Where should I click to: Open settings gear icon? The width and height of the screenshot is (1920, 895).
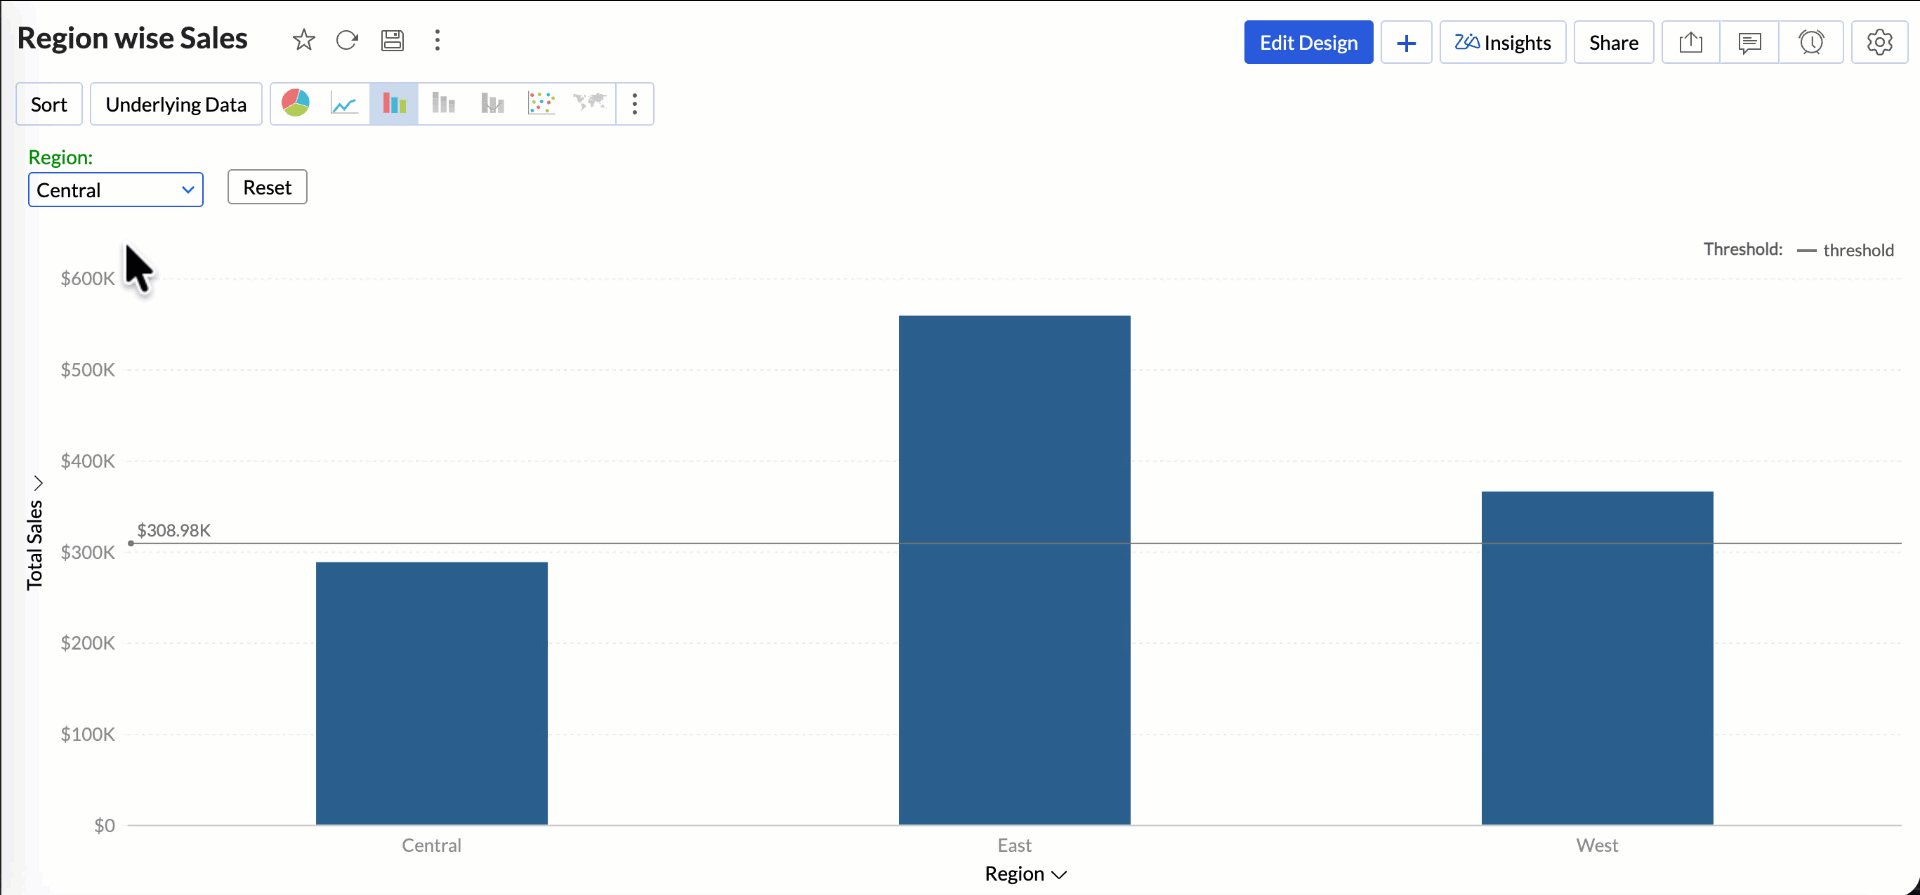click(1880, 43)
